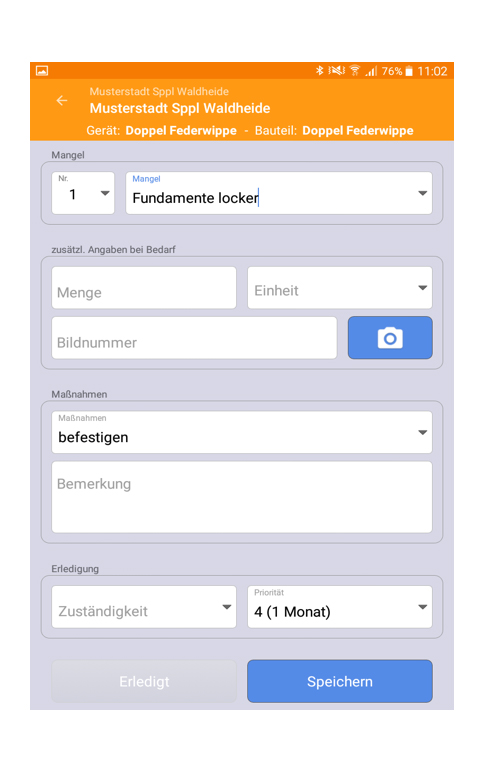
Task: Click the Erledigt button
Action: tap(144, 681)
